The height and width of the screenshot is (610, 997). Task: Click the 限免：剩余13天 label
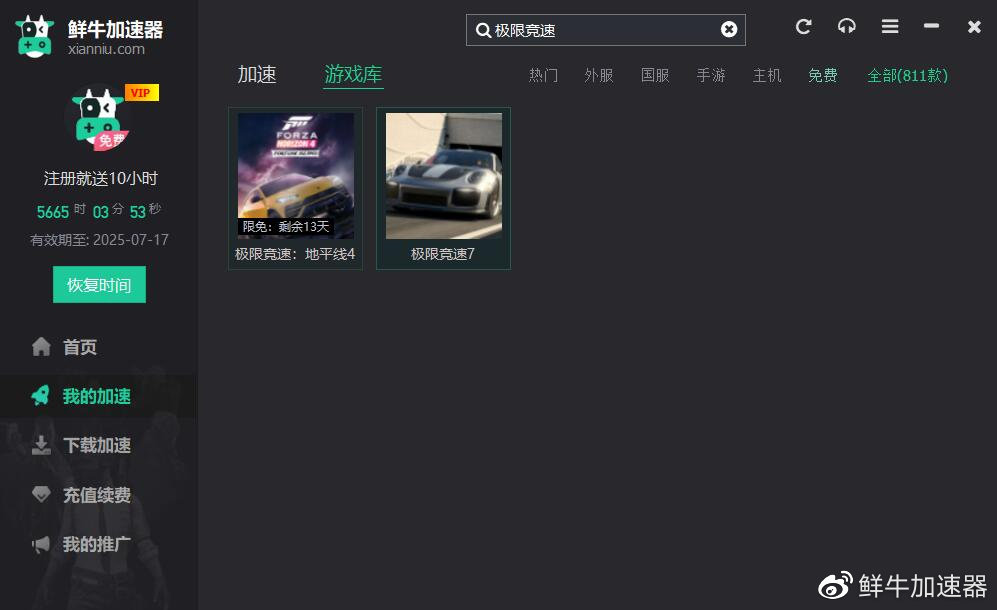pyautogui.click(x=285, y=226)
